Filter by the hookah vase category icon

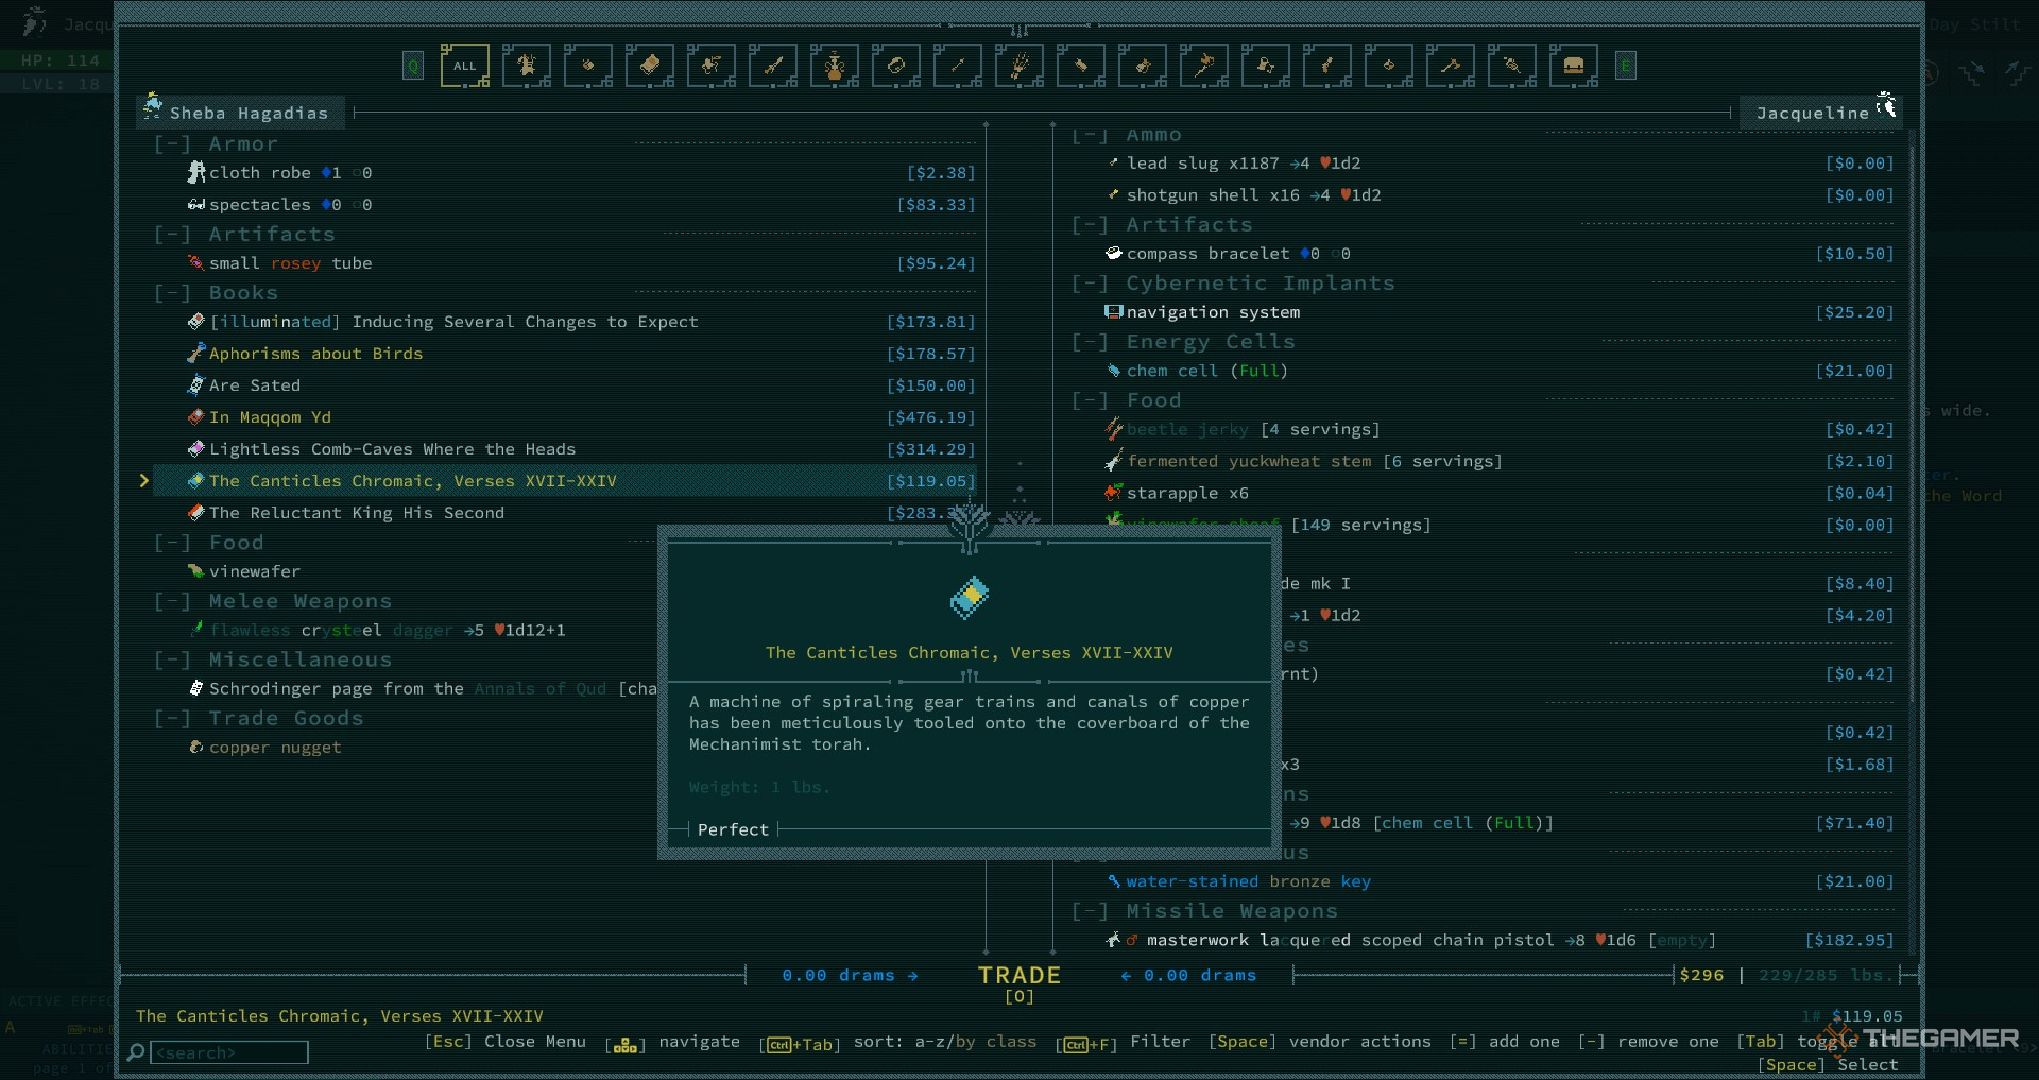pos(834,66)
